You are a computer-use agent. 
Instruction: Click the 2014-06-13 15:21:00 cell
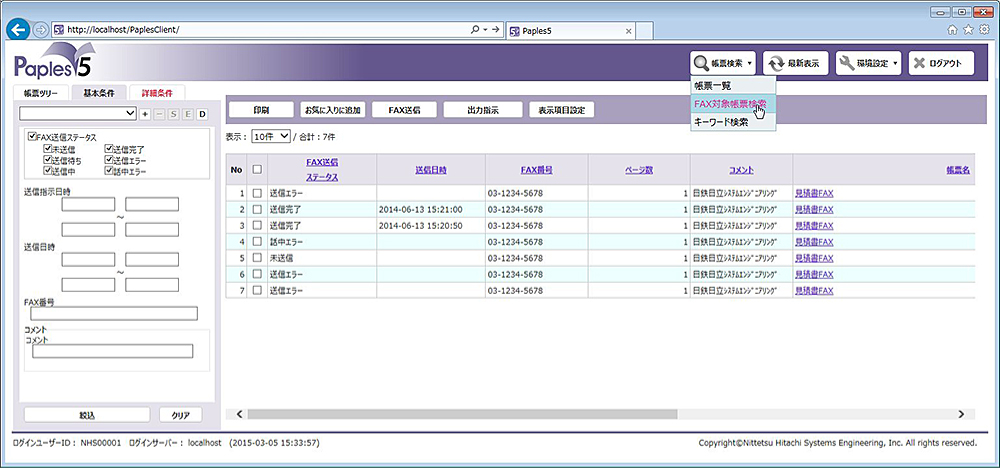click(430, 209)
